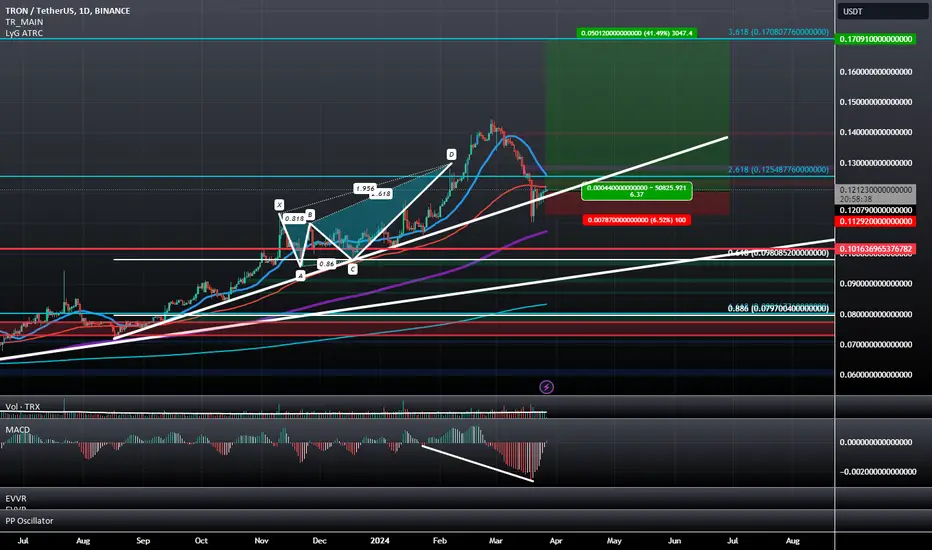Select the green profit target label 41.49%
932x550 pixels.
pyautogui.click(x=637, y=33)
